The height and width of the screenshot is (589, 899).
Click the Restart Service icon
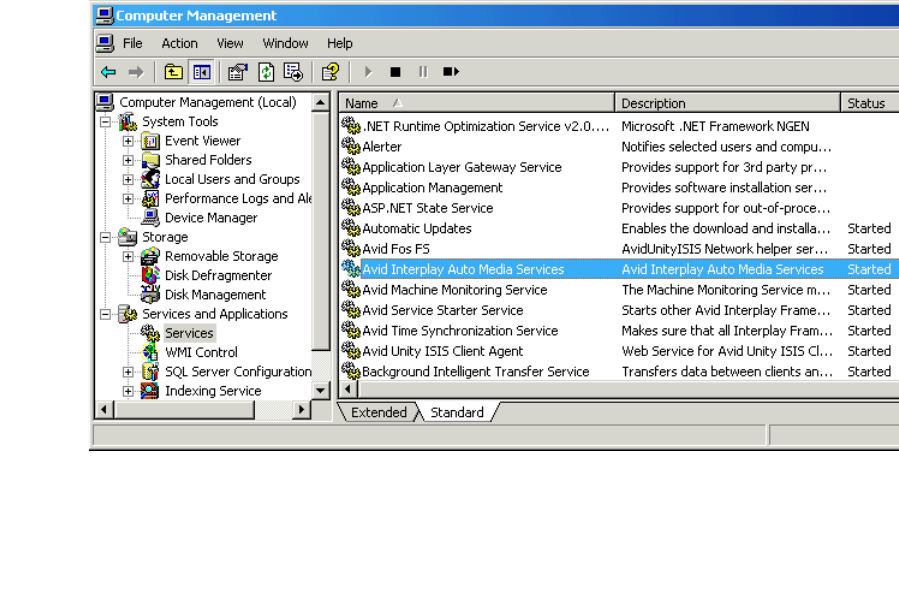pos(451,72)
